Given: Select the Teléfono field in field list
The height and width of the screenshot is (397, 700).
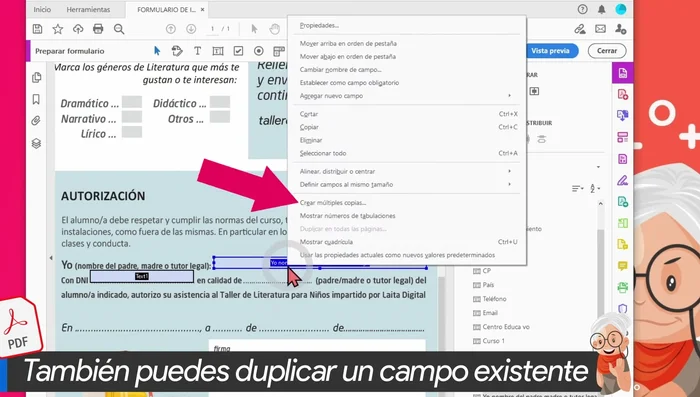Looking at the screenshot, I should click(x=495, y=299).
